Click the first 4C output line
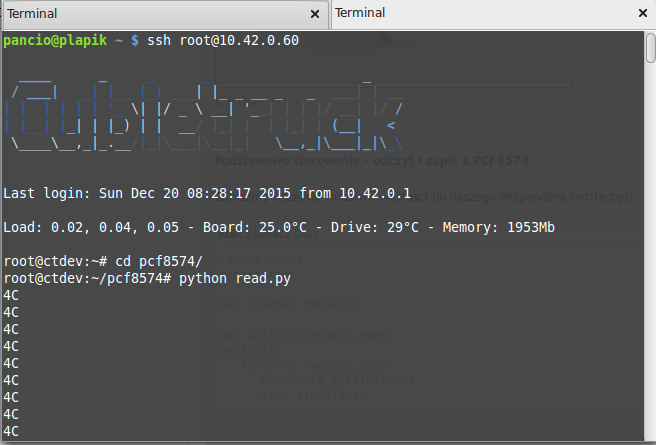This screenshot has width=656, height=445. tap(11, 295)
